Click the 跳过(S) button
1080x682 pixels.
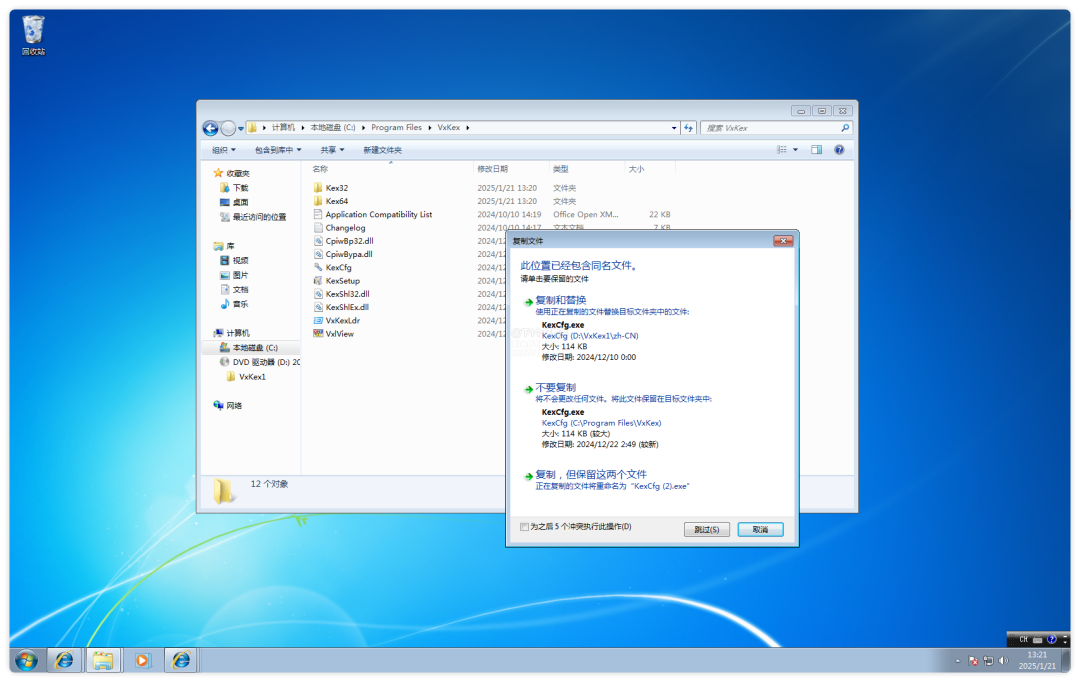point(706,529)
